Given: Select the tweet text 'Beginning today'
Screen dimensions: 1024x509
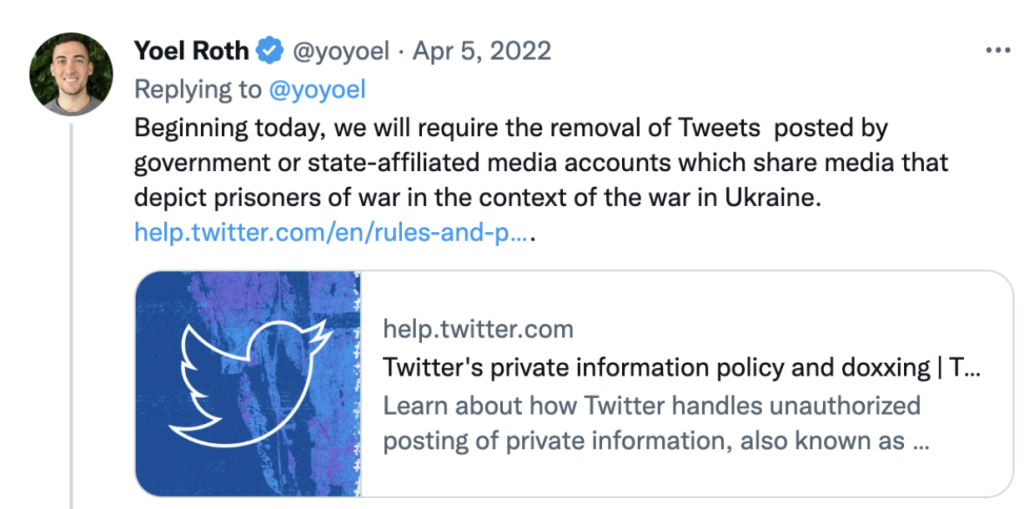Looking at the screenshot, I should (x=229, y=129).
